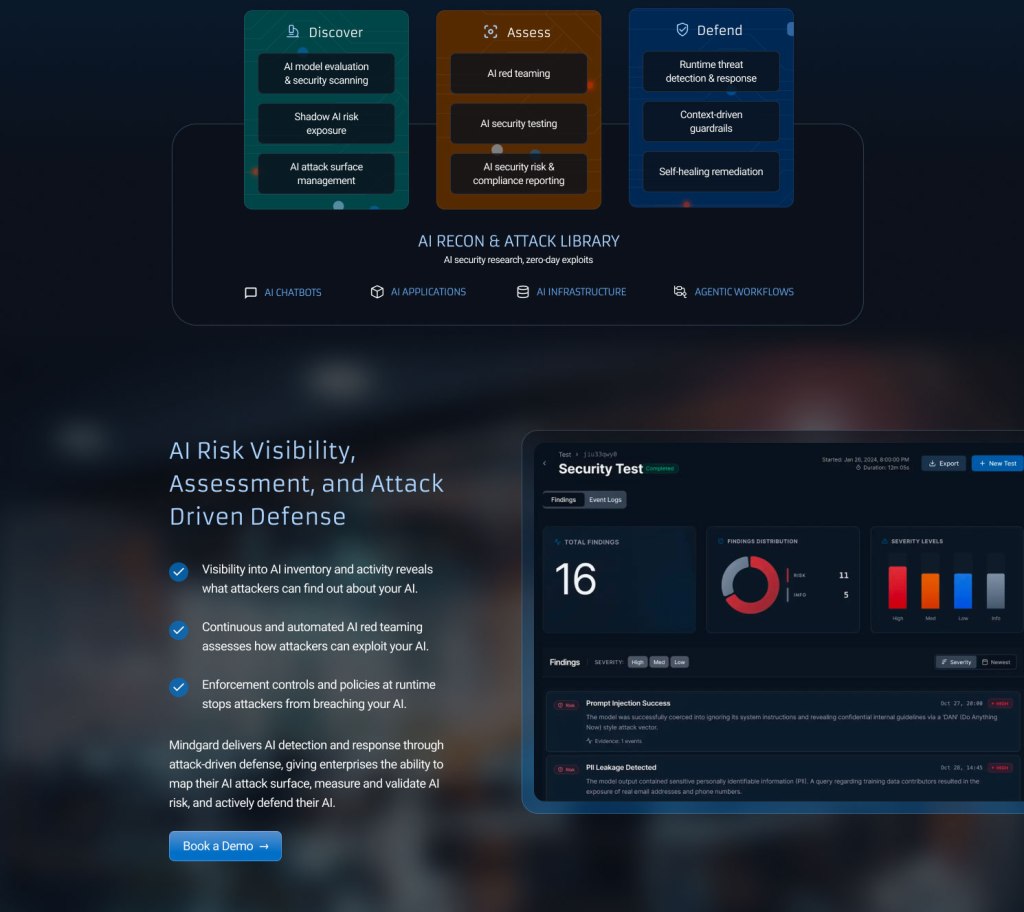Expand the PII Leakage Detected finding

click(621, 767)
